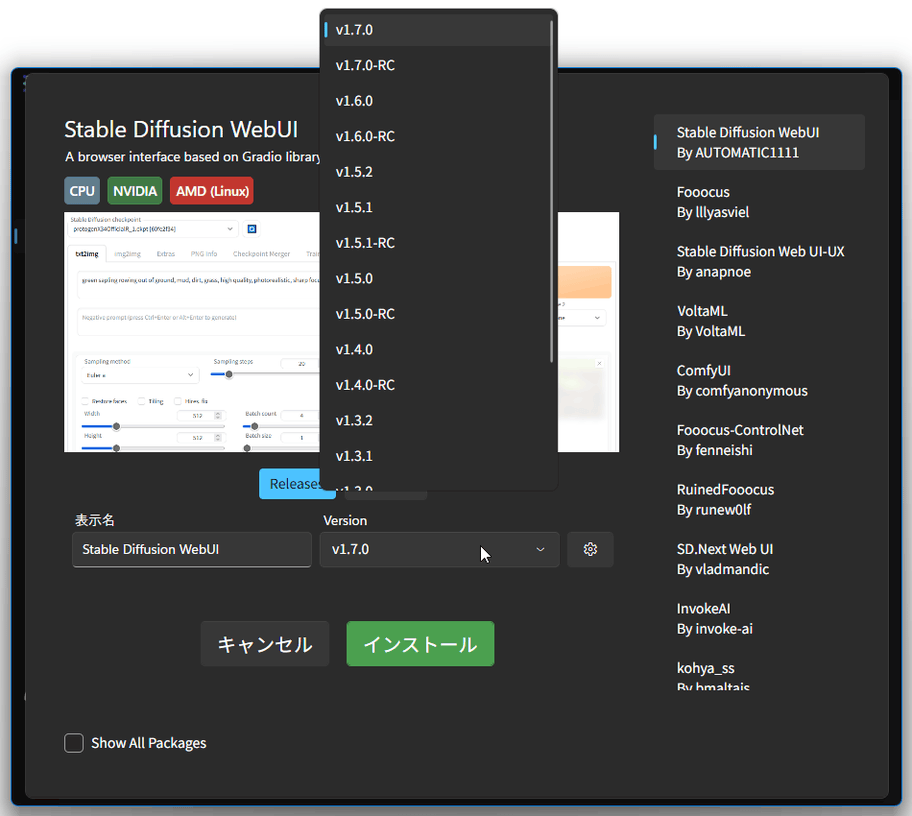
Task: Select InvokeAI by invoke-ai
Action: 759,618
